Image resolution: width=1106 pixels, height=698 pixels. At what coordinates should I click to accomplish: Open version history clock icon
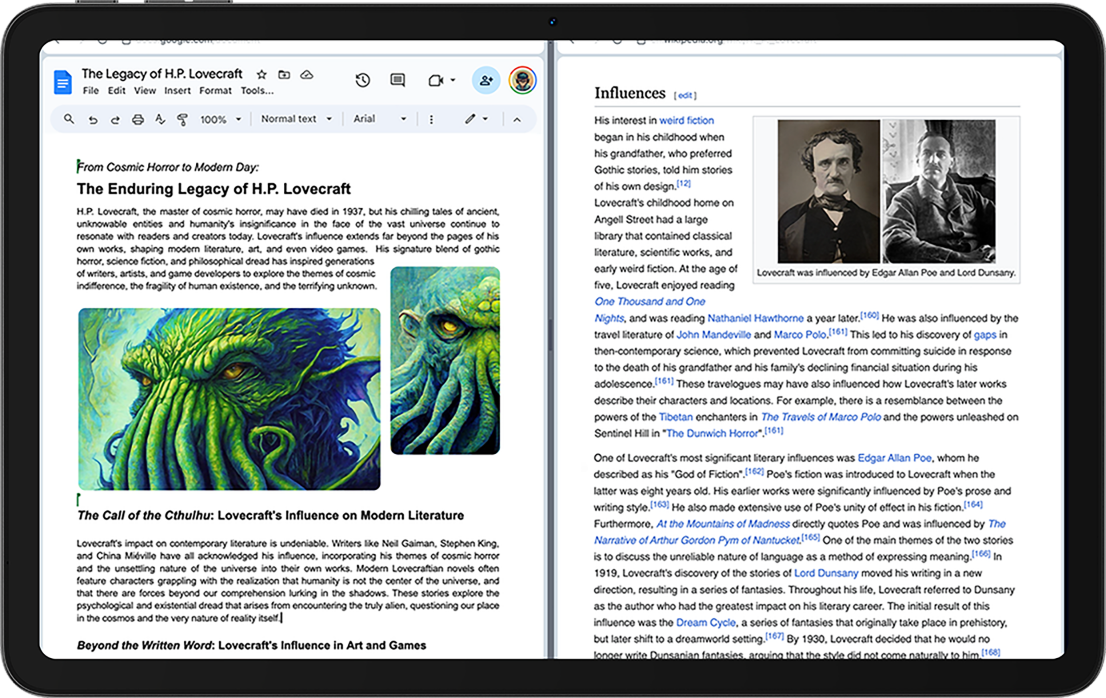[363, 80]
